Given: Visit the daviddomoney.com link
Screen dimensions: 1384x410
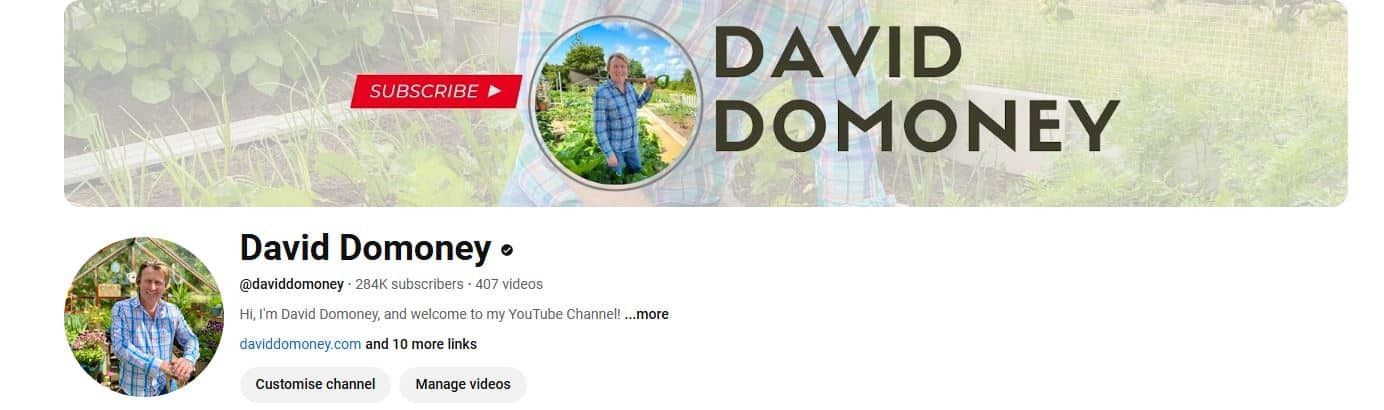Looking at the screenshot, I should point(300,344).
